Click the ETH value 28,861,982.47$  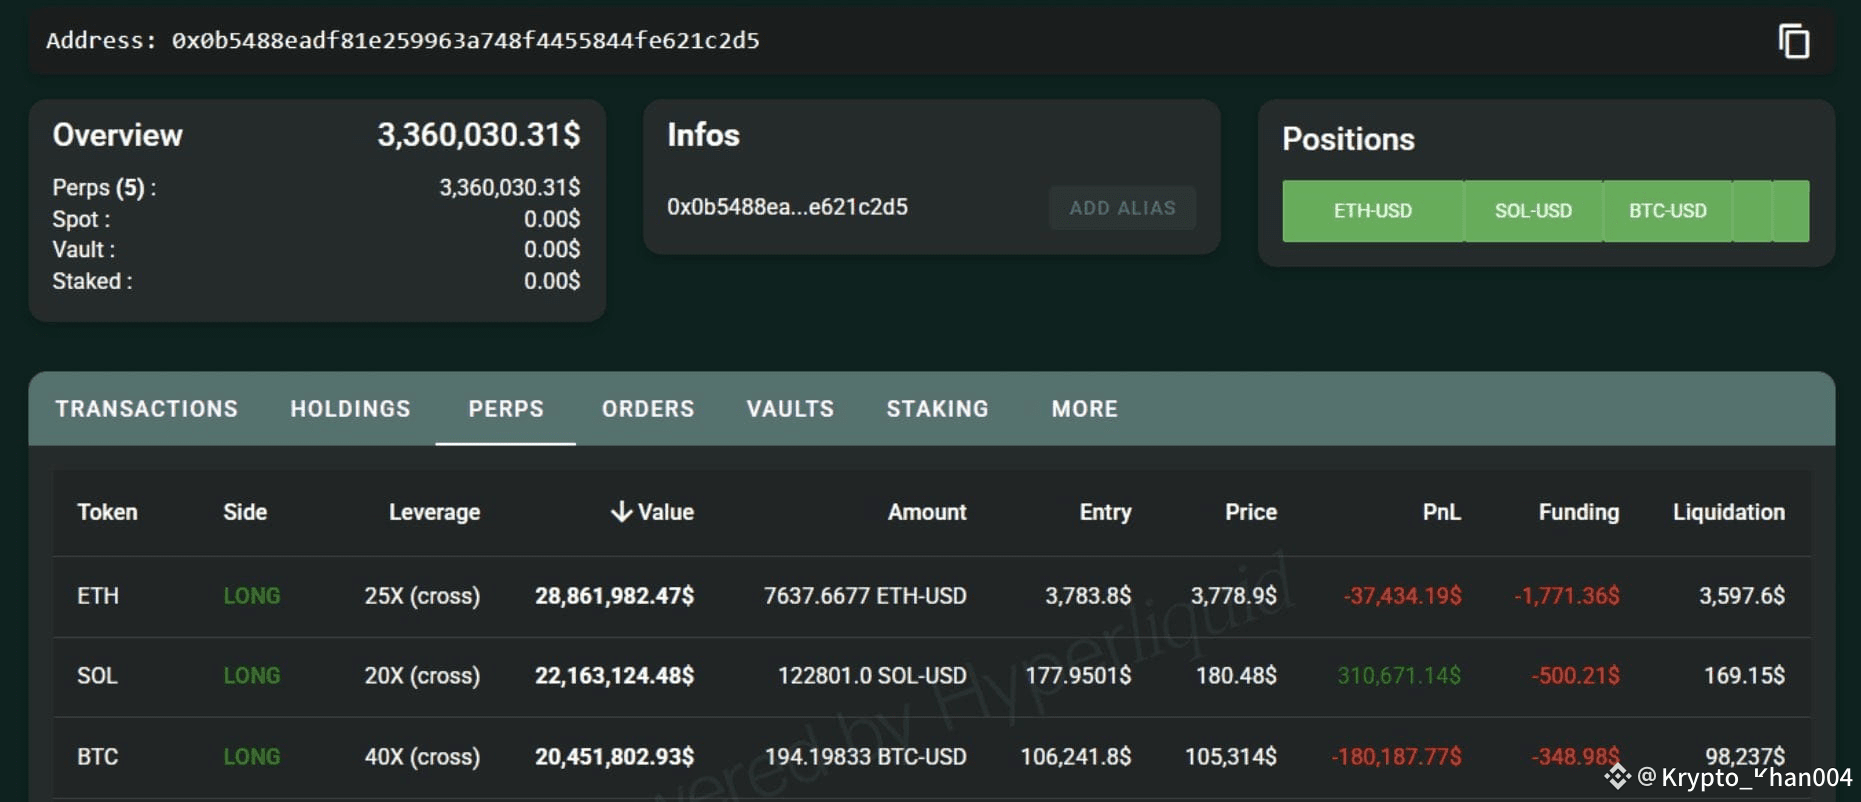pyautogui.click(x=614, y=596)
